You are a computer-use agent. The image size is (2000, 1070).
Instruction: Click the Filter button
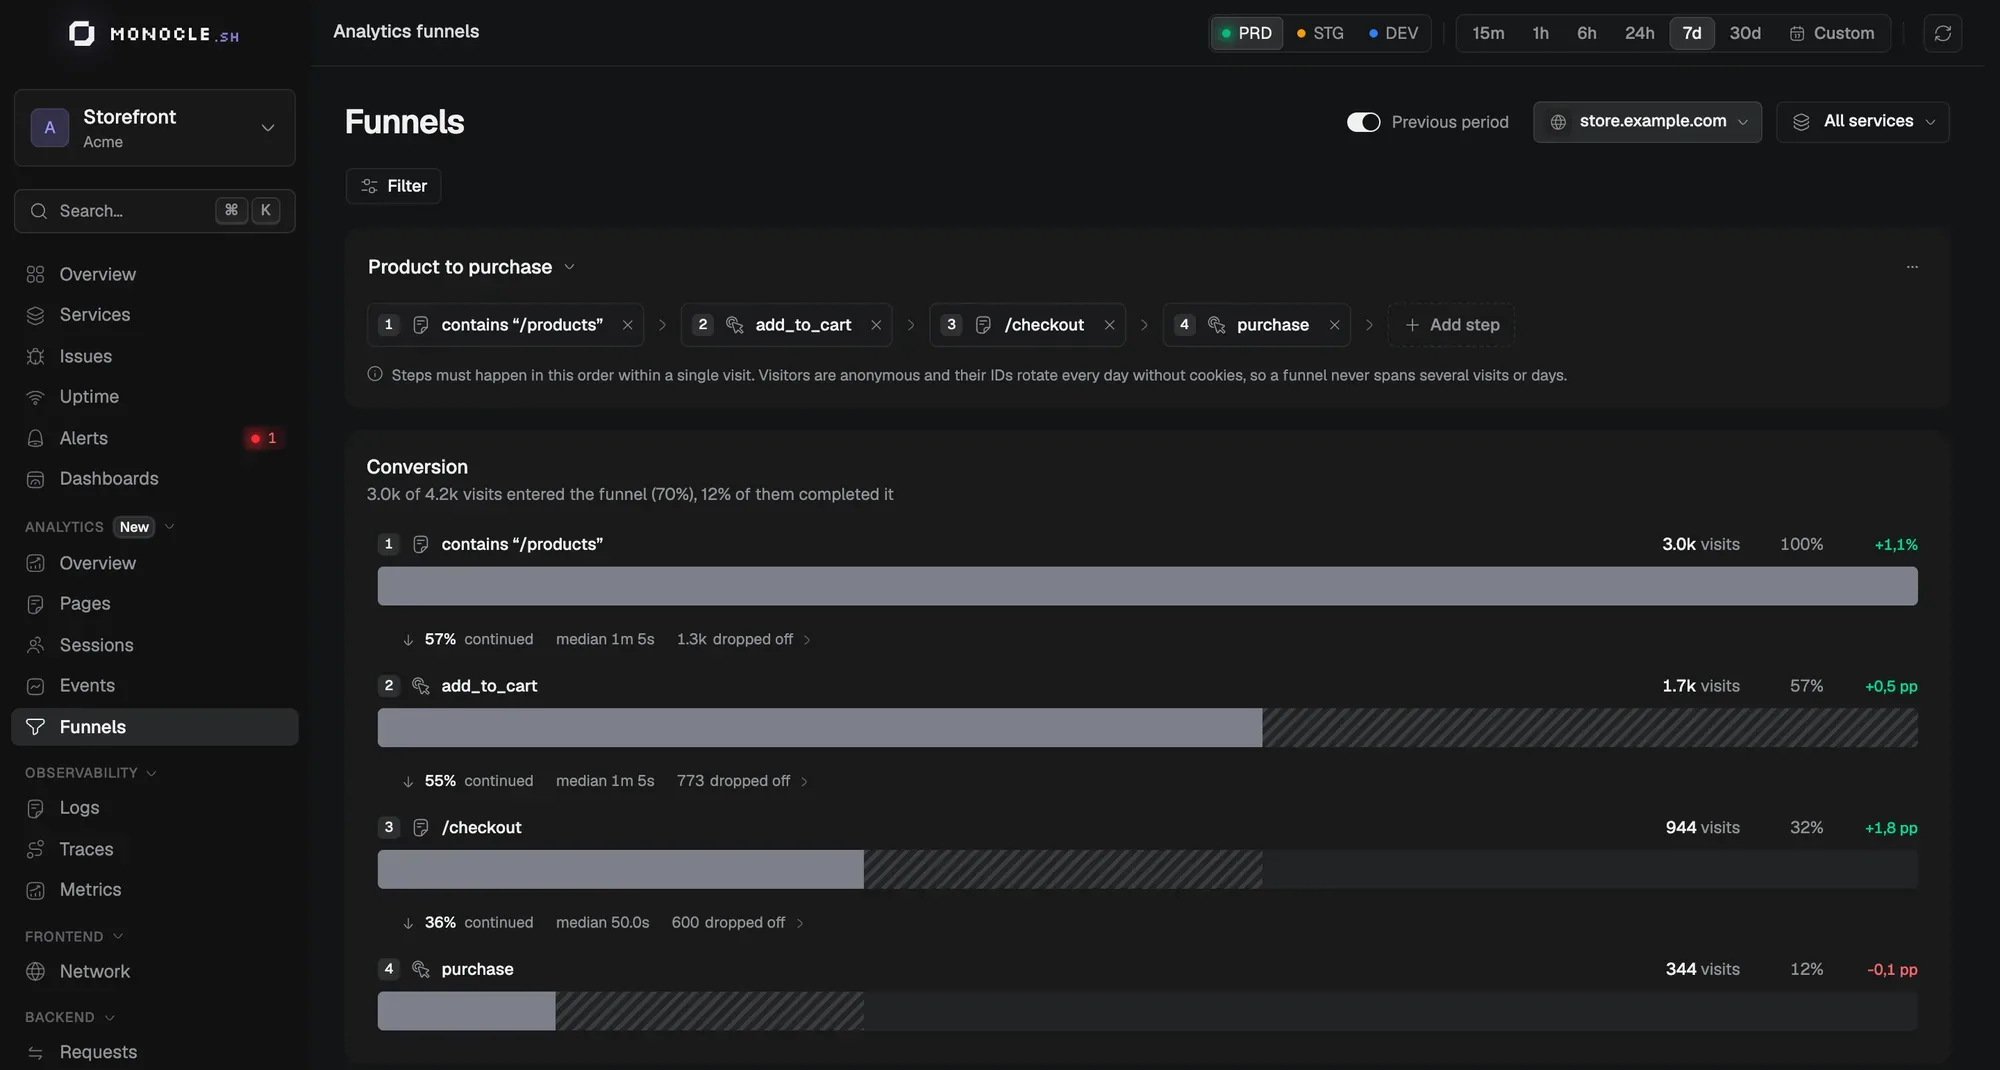tap(393, 186)
